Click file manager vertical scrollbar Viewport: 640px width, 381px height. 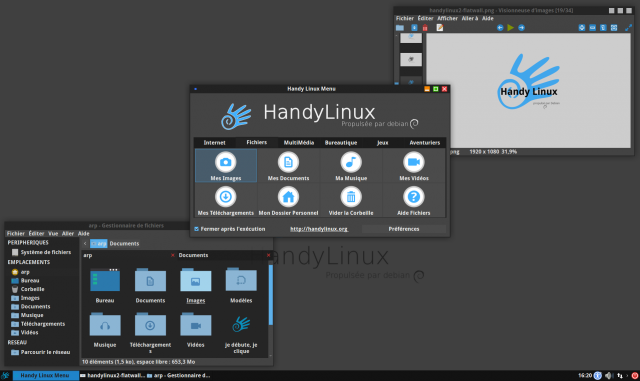click(270, 294)
